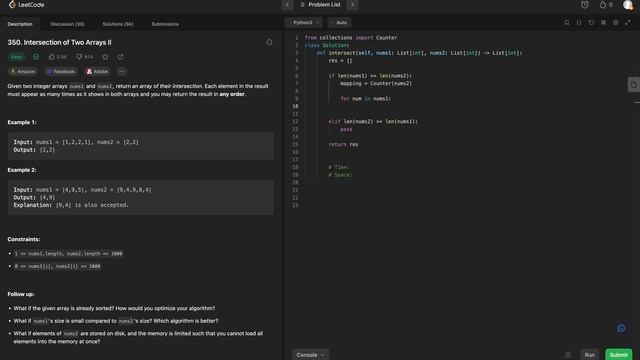Click the green solved checkmark icon
This screenshot has width=640, height=360.
pyautogui.click(x=36, y=57)
